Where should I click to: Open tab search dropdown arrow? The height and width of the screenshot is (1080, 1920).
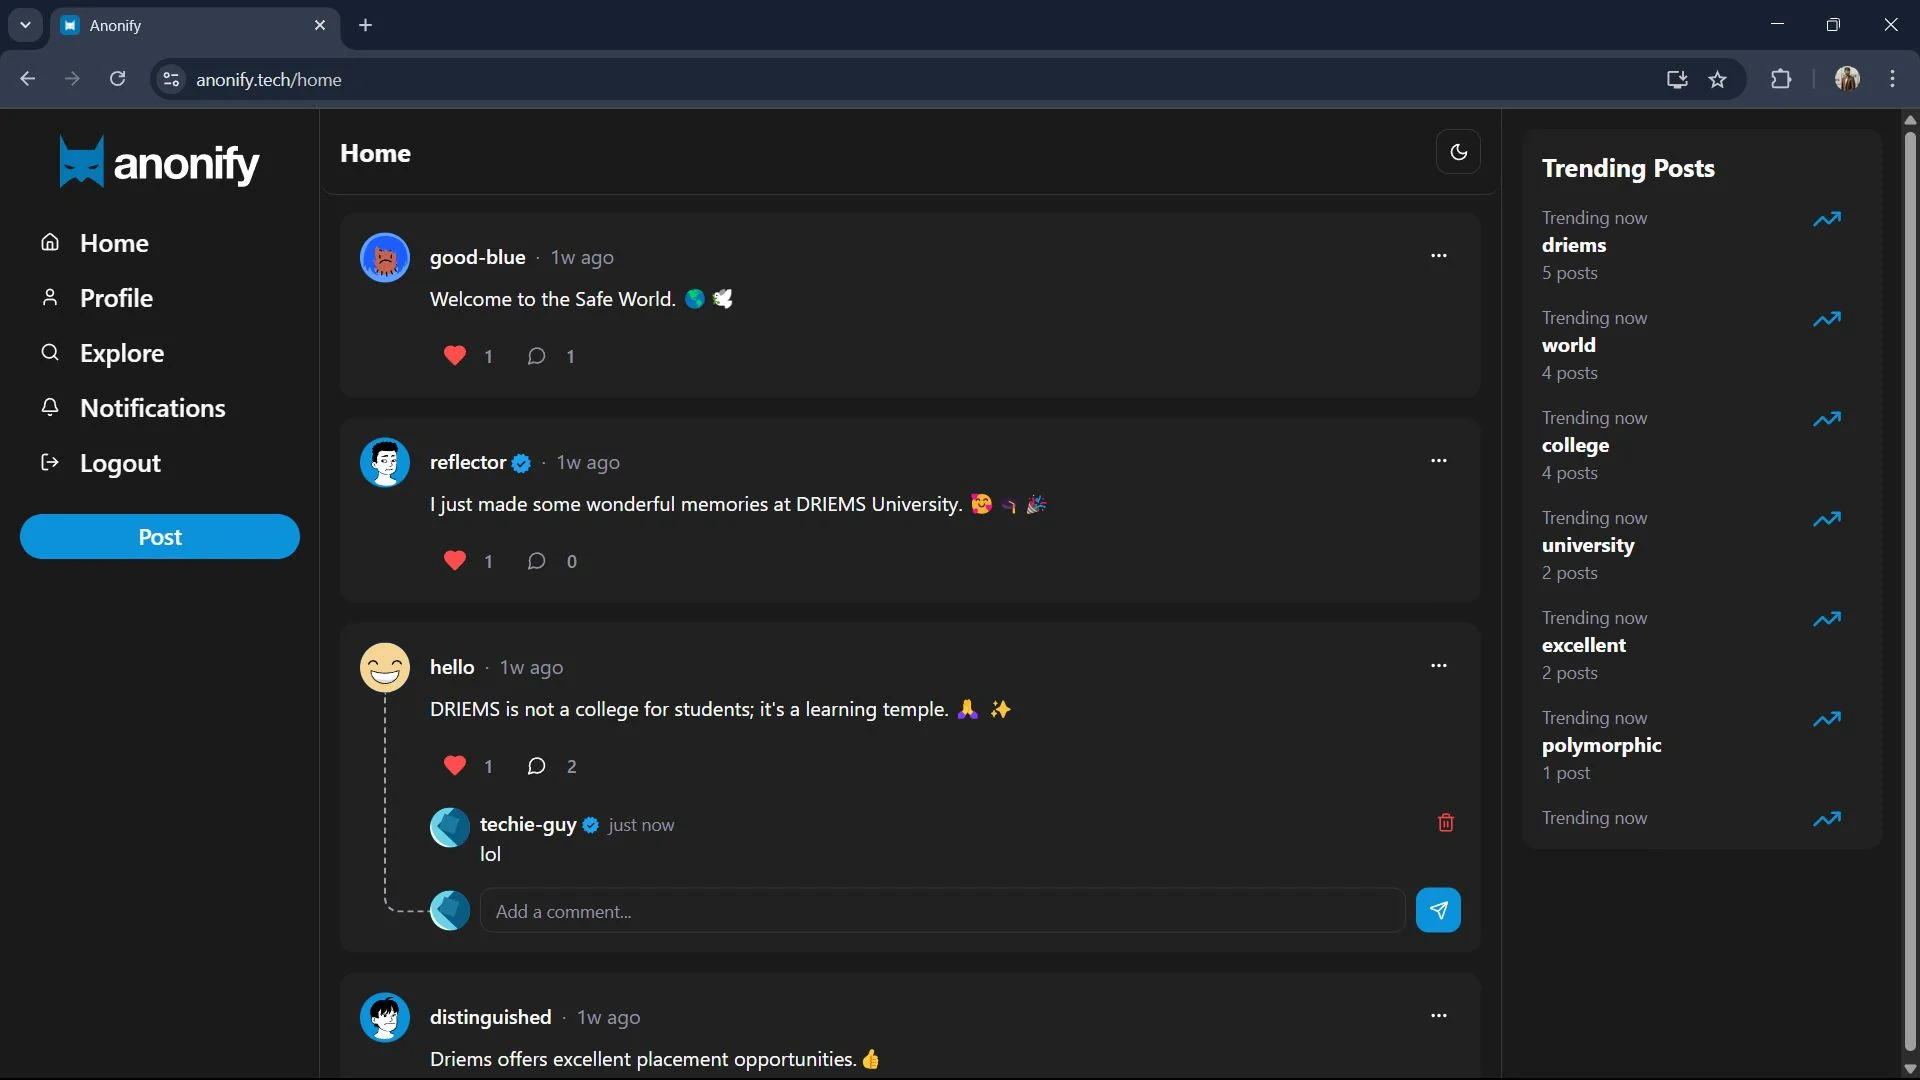(x=25, y=25)
